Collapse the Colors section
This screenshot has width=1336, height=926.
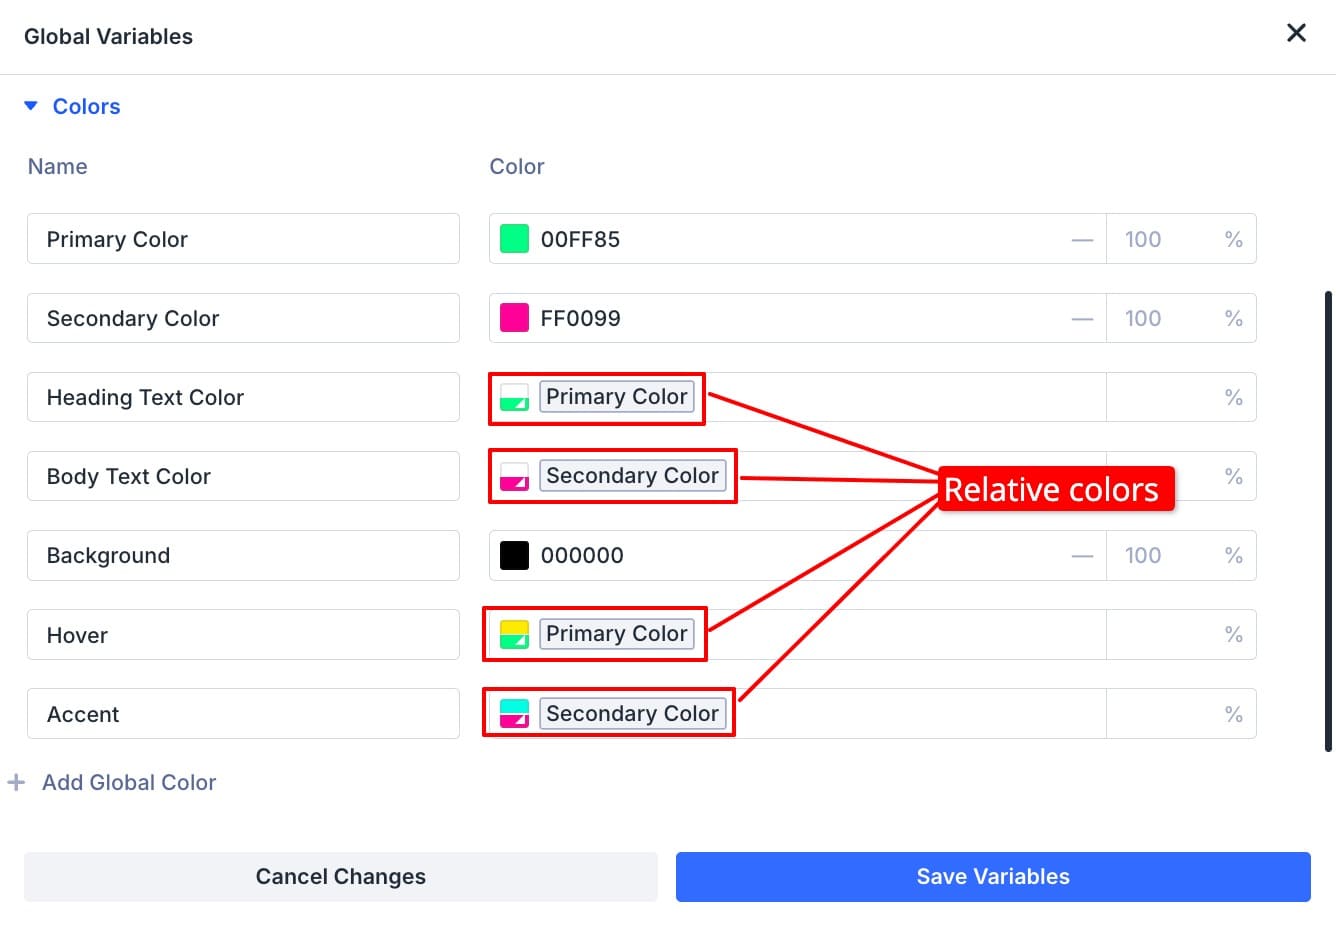pos(31,106)
